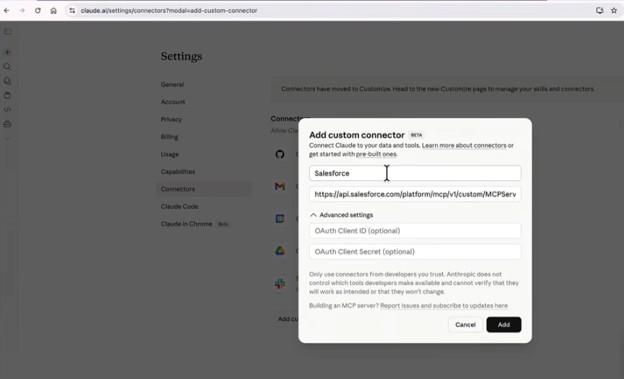Click GitHub connector icon
The width and height of the screenshot is (624, 379).
[280, 154]
